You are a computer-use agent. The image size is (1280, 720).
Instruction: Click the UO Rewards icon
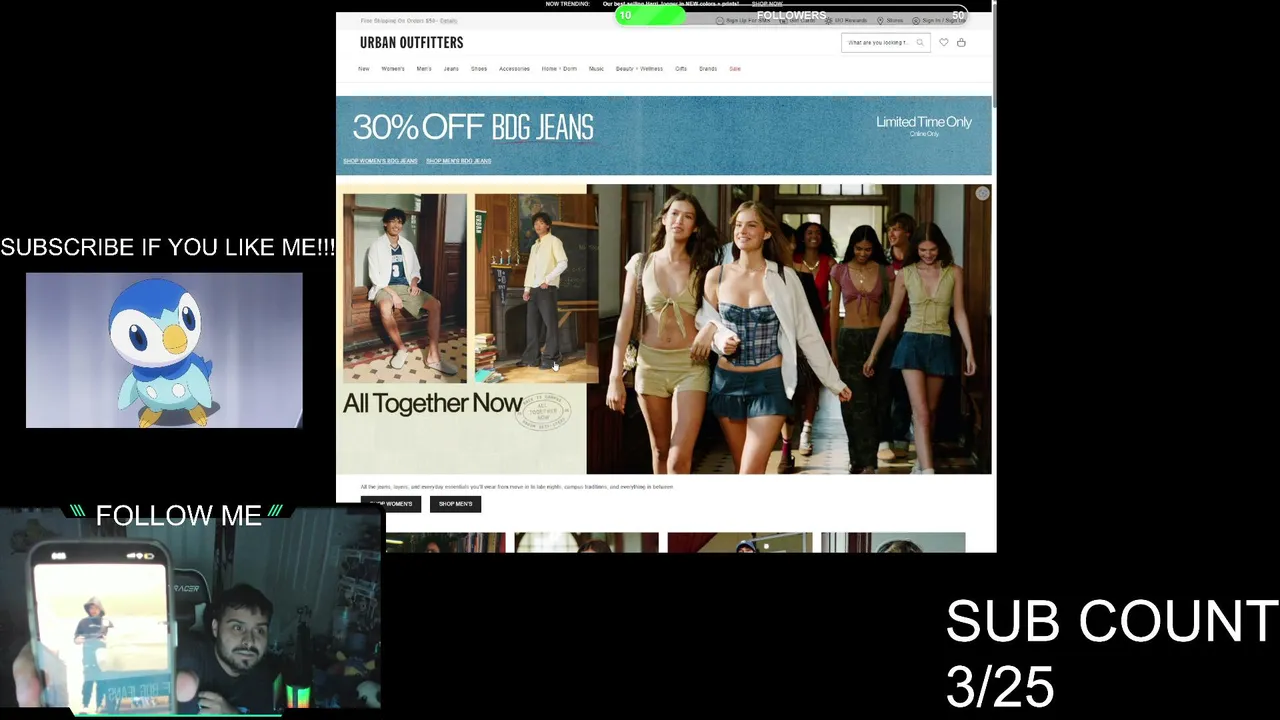point(828,20)
